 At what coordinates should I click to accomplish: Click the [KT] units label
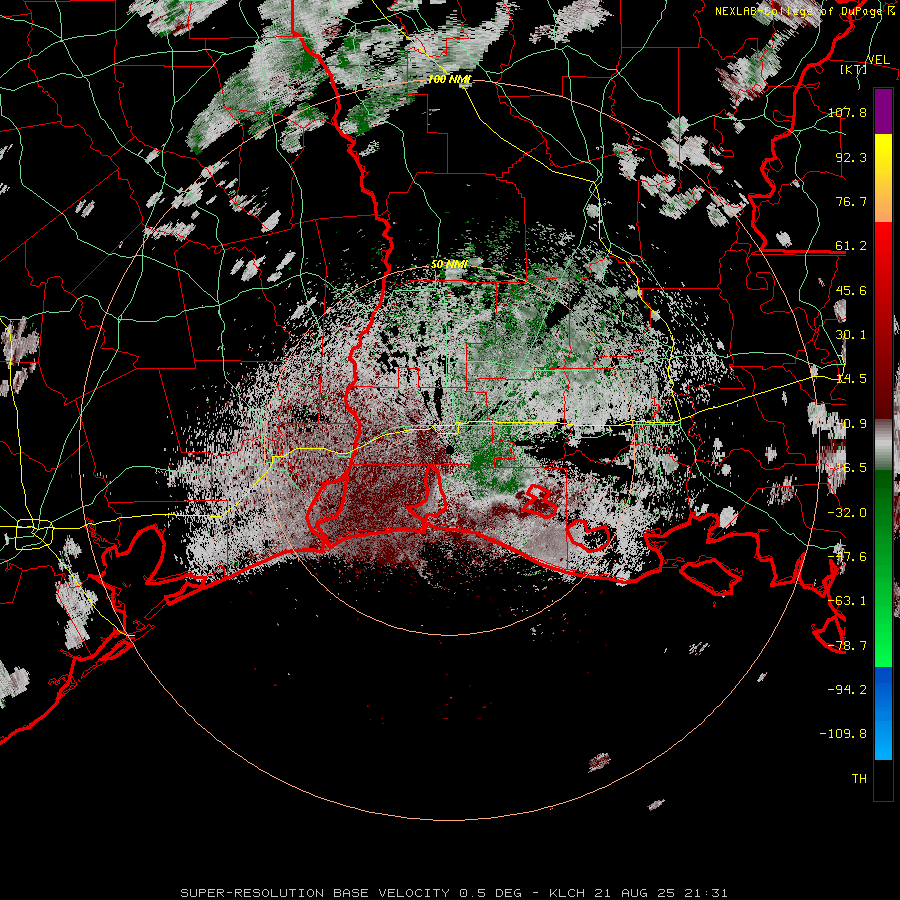point(854,69)
